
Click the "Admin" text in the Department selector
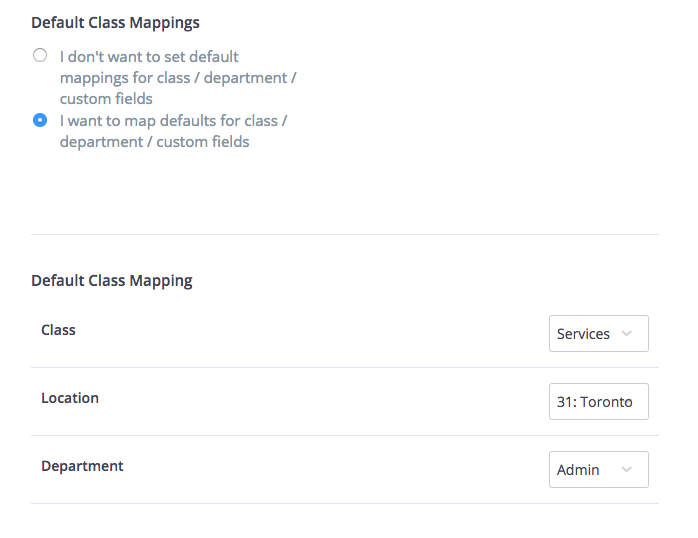click(578, 470)
